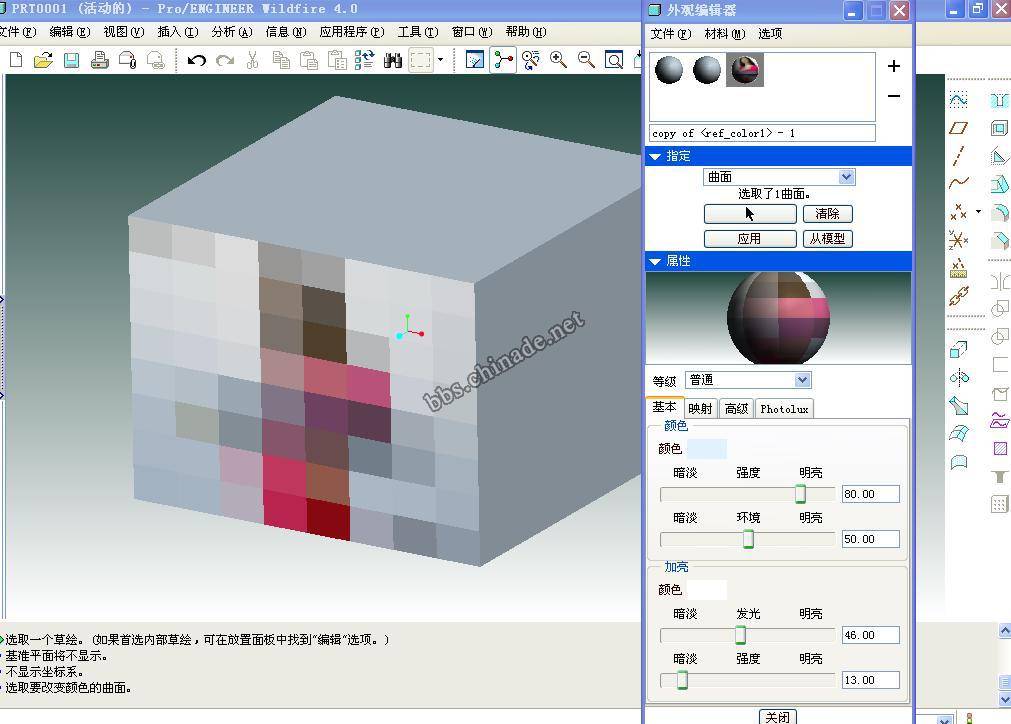Remove the appearance with the minus button
This screenshot has height=724, width=1011.
(x=893, y=96)
